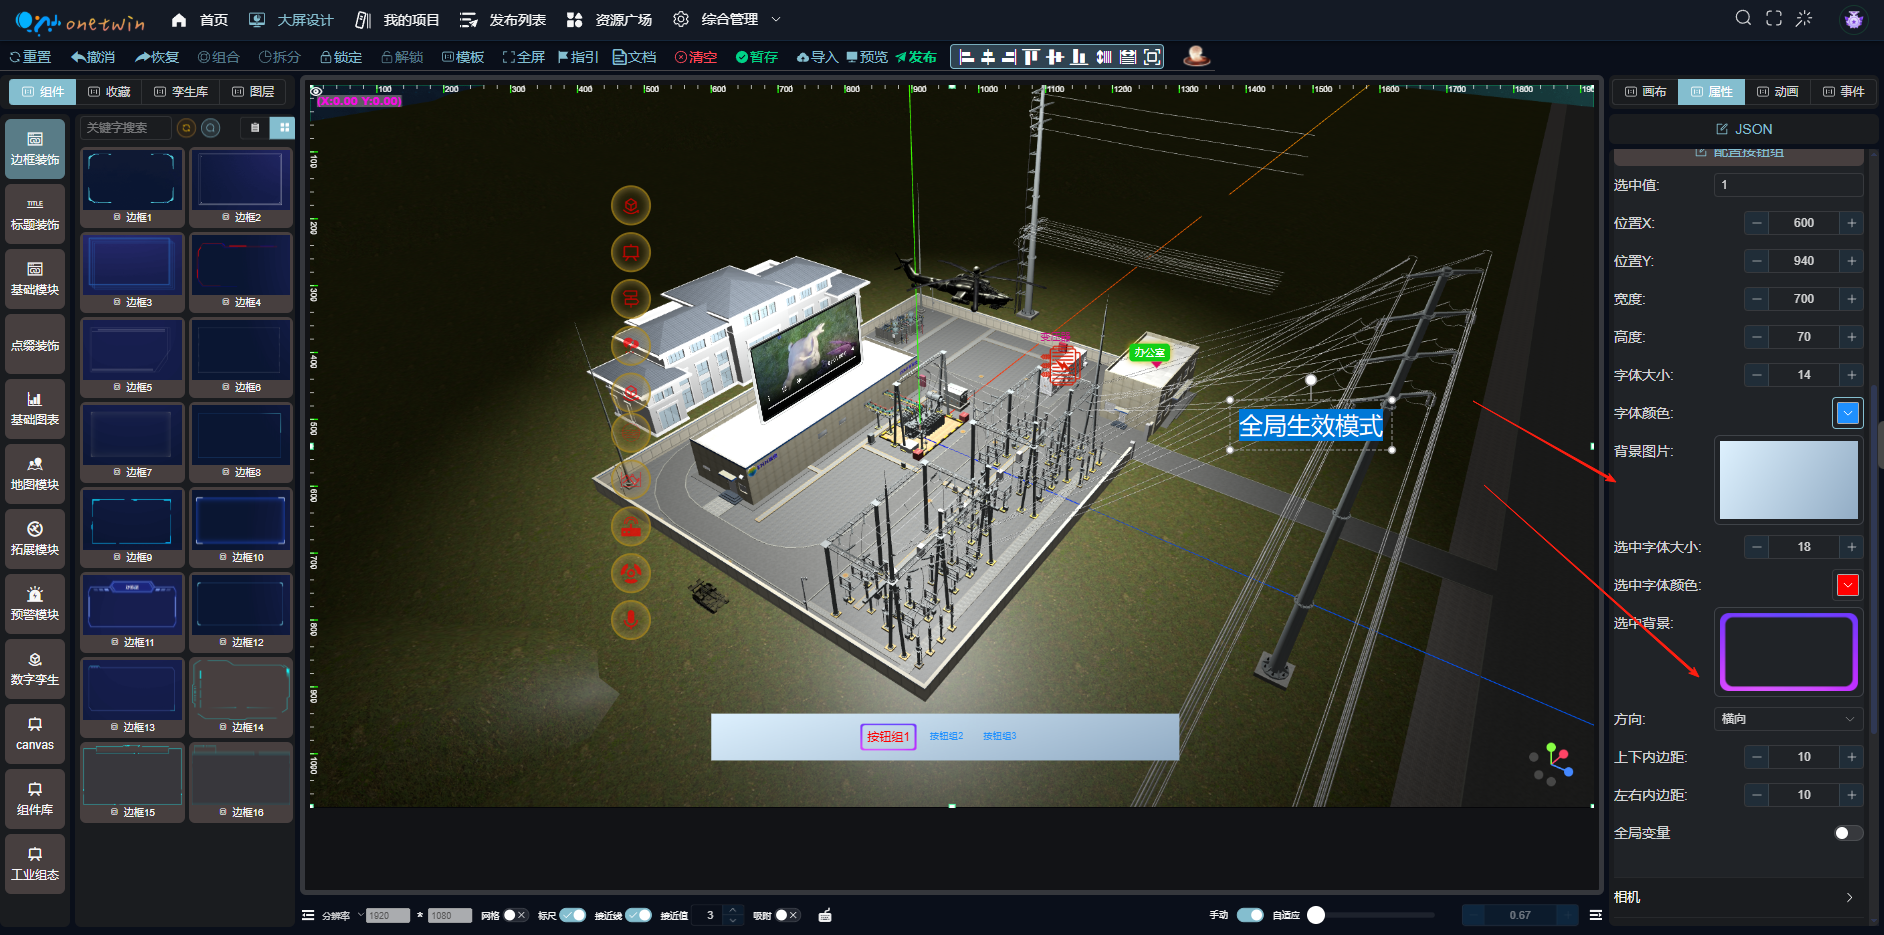Open the red 选中字体颜色 color swatch
Image resolution: width=1884 pixels, height=935 pixels.
coord(1847,585)
